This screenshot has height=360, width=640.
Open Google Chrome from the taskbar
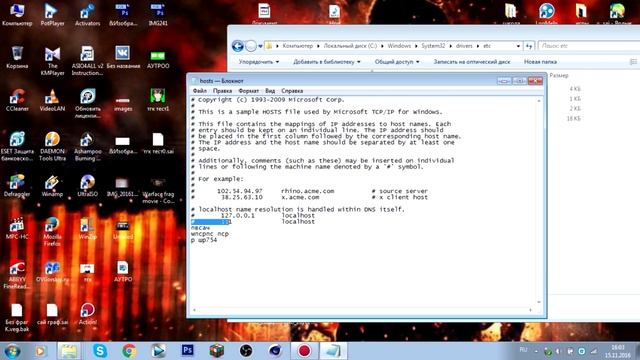(129, 351)
